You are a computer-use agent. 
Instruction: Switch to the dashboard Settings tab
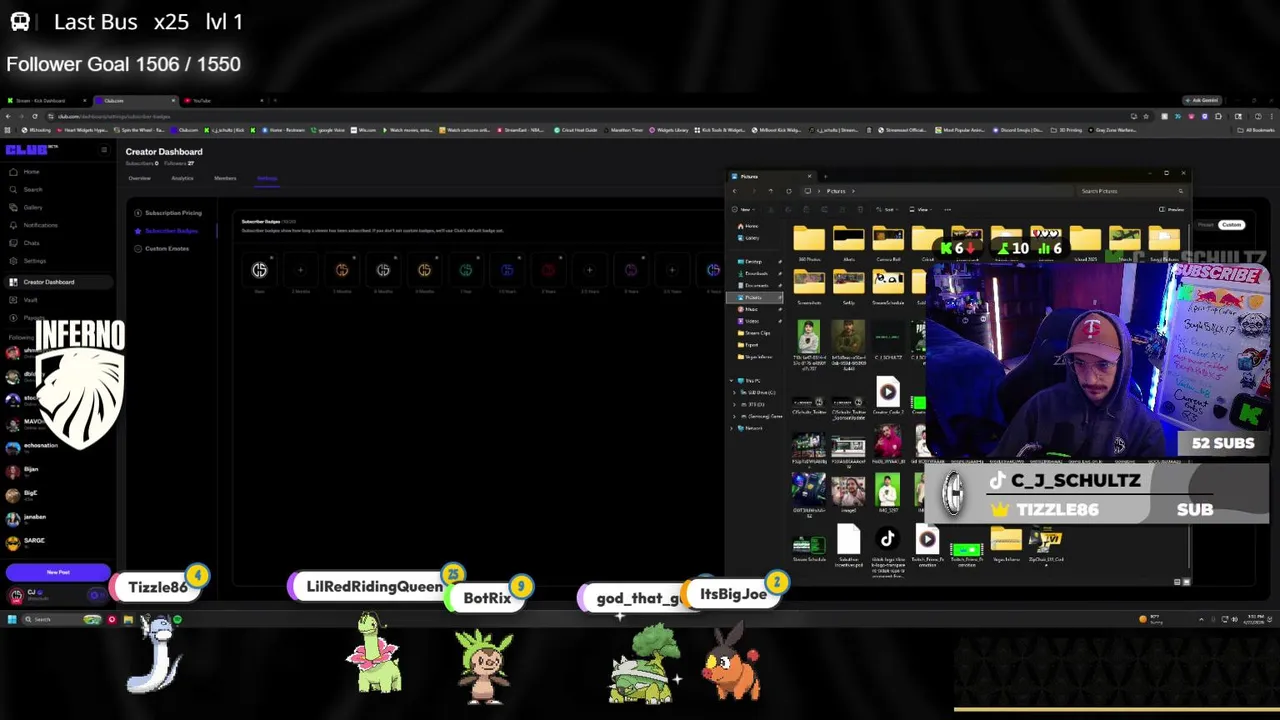coord(267,179)
